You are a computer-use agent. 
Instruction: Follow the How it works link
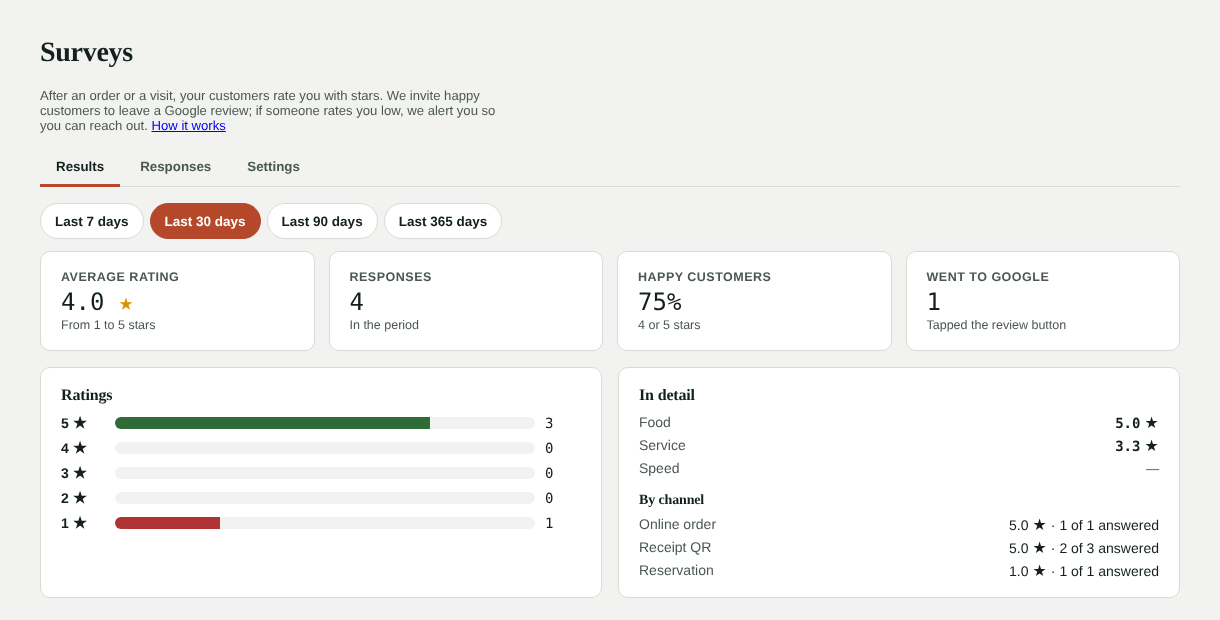click(189, 126)
